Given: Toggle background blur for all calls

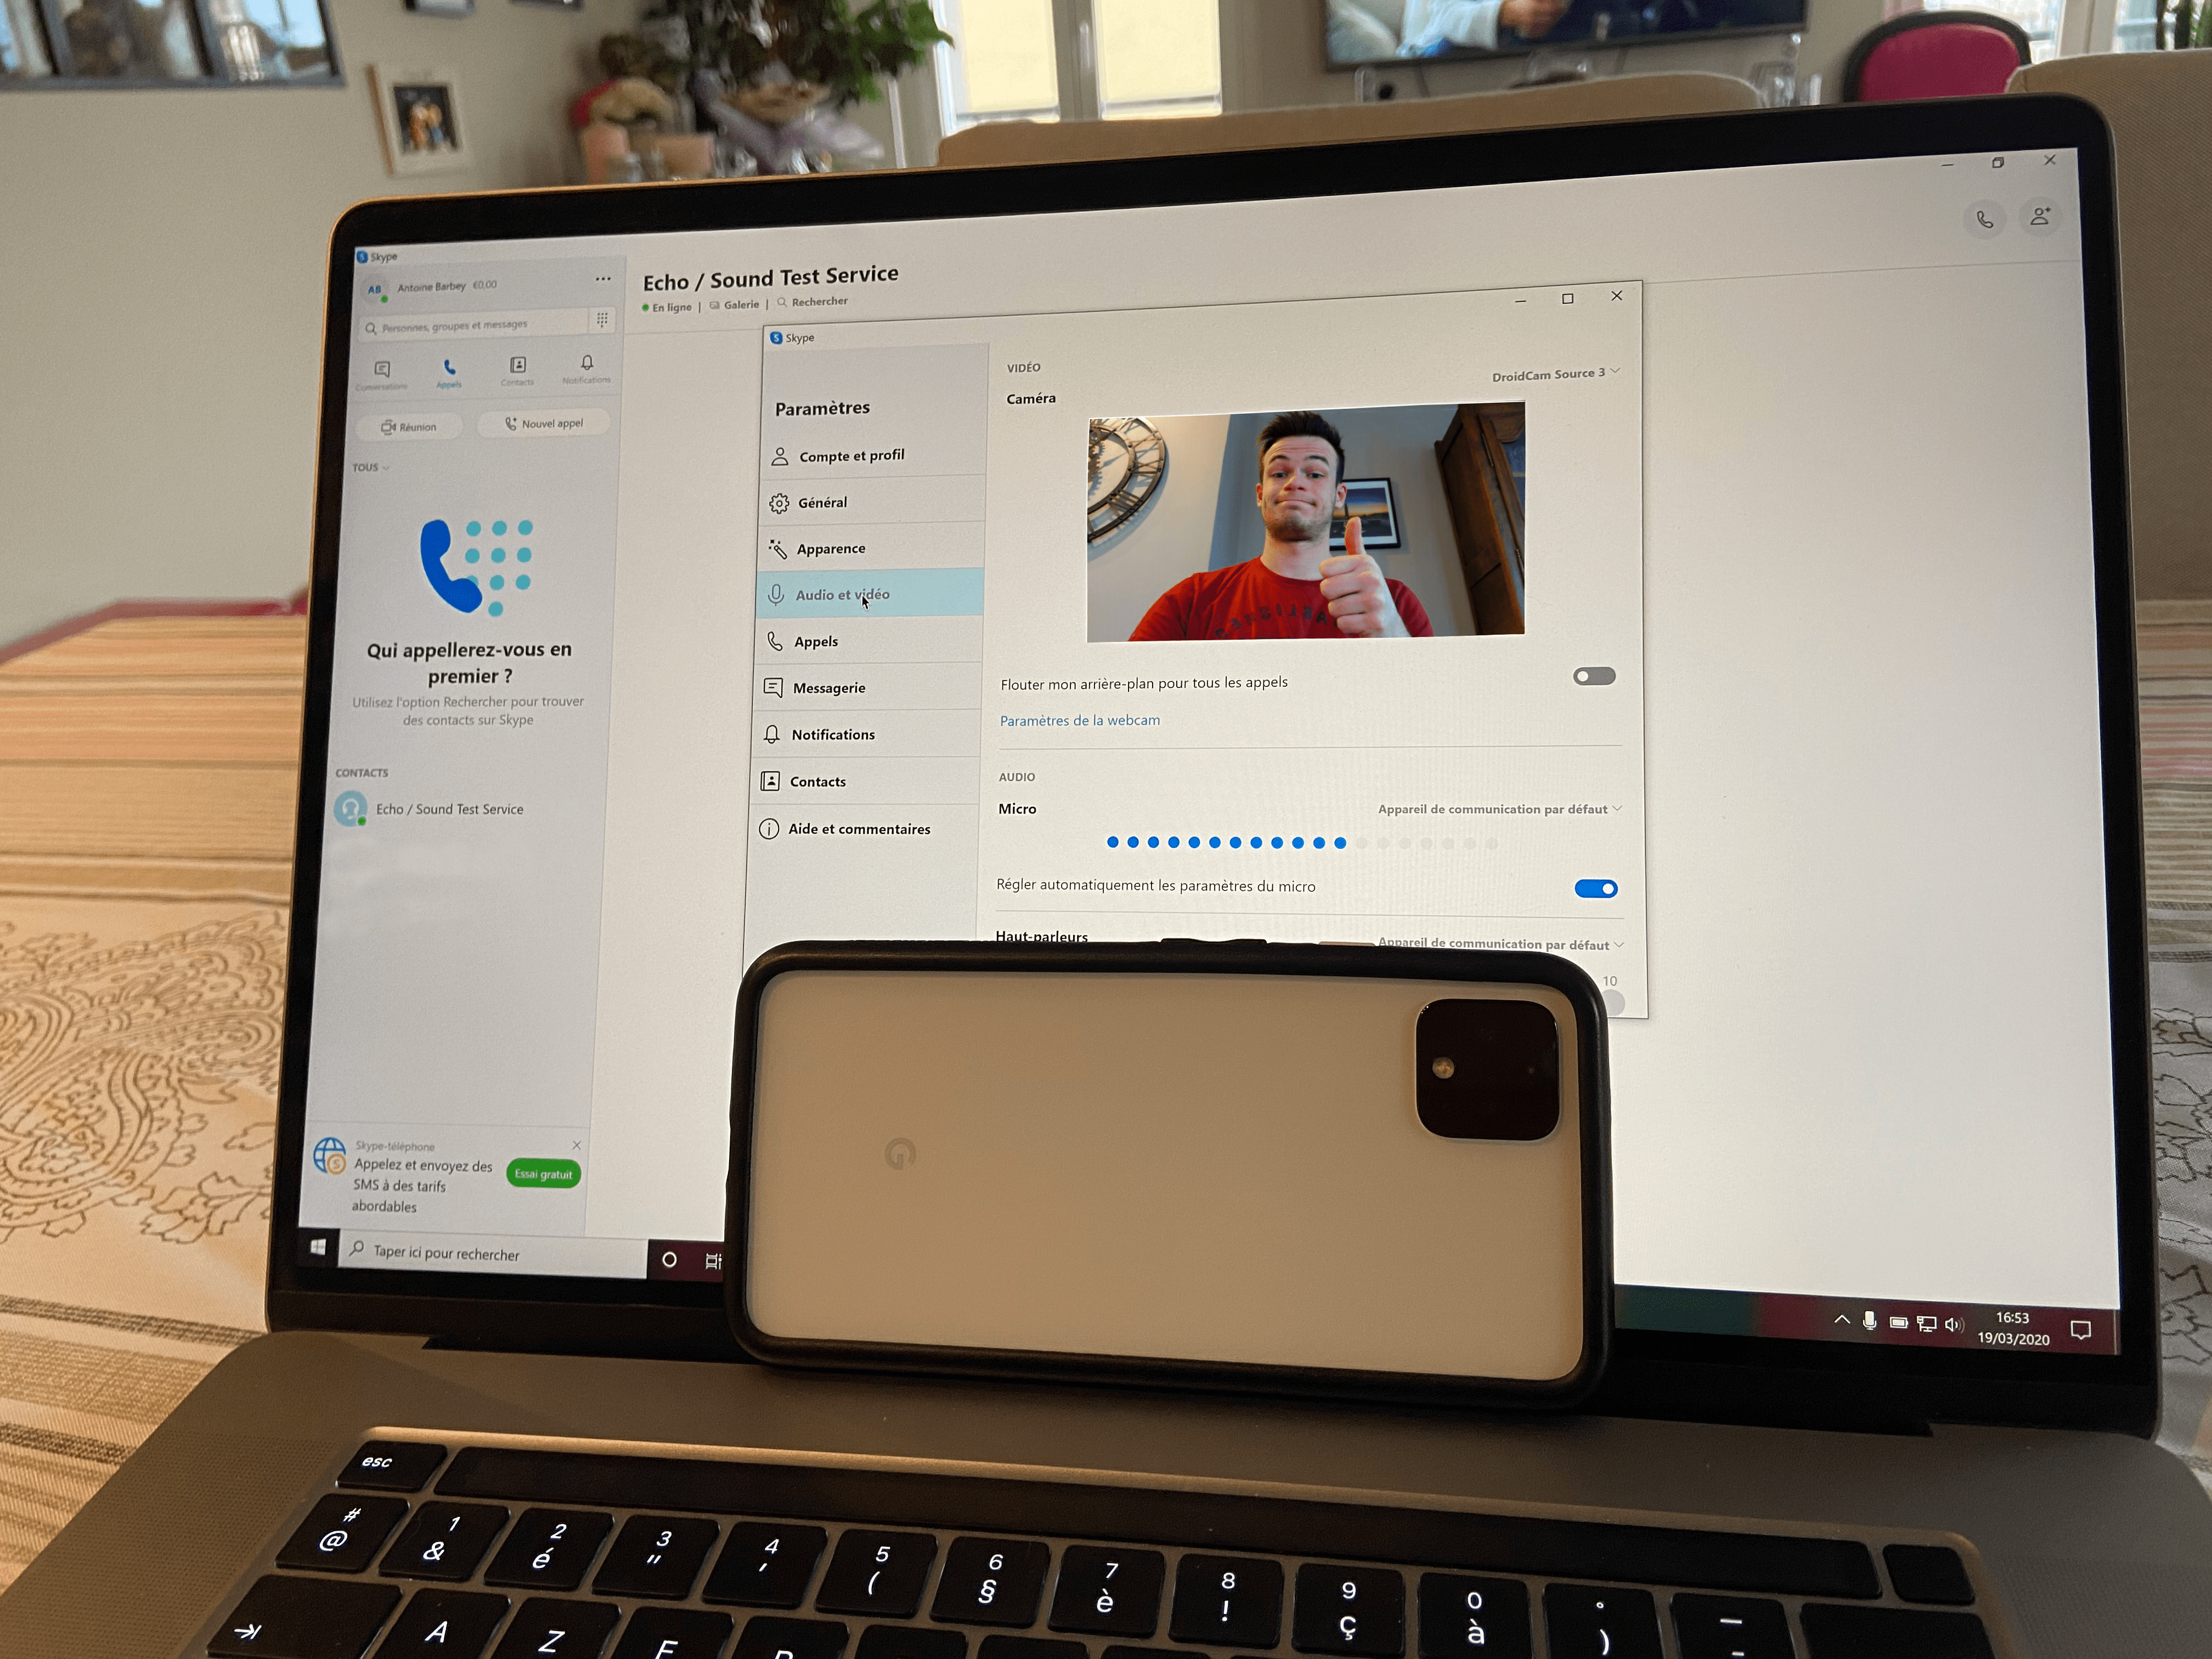Looking at the screenshot, I should click(1595, 680).
